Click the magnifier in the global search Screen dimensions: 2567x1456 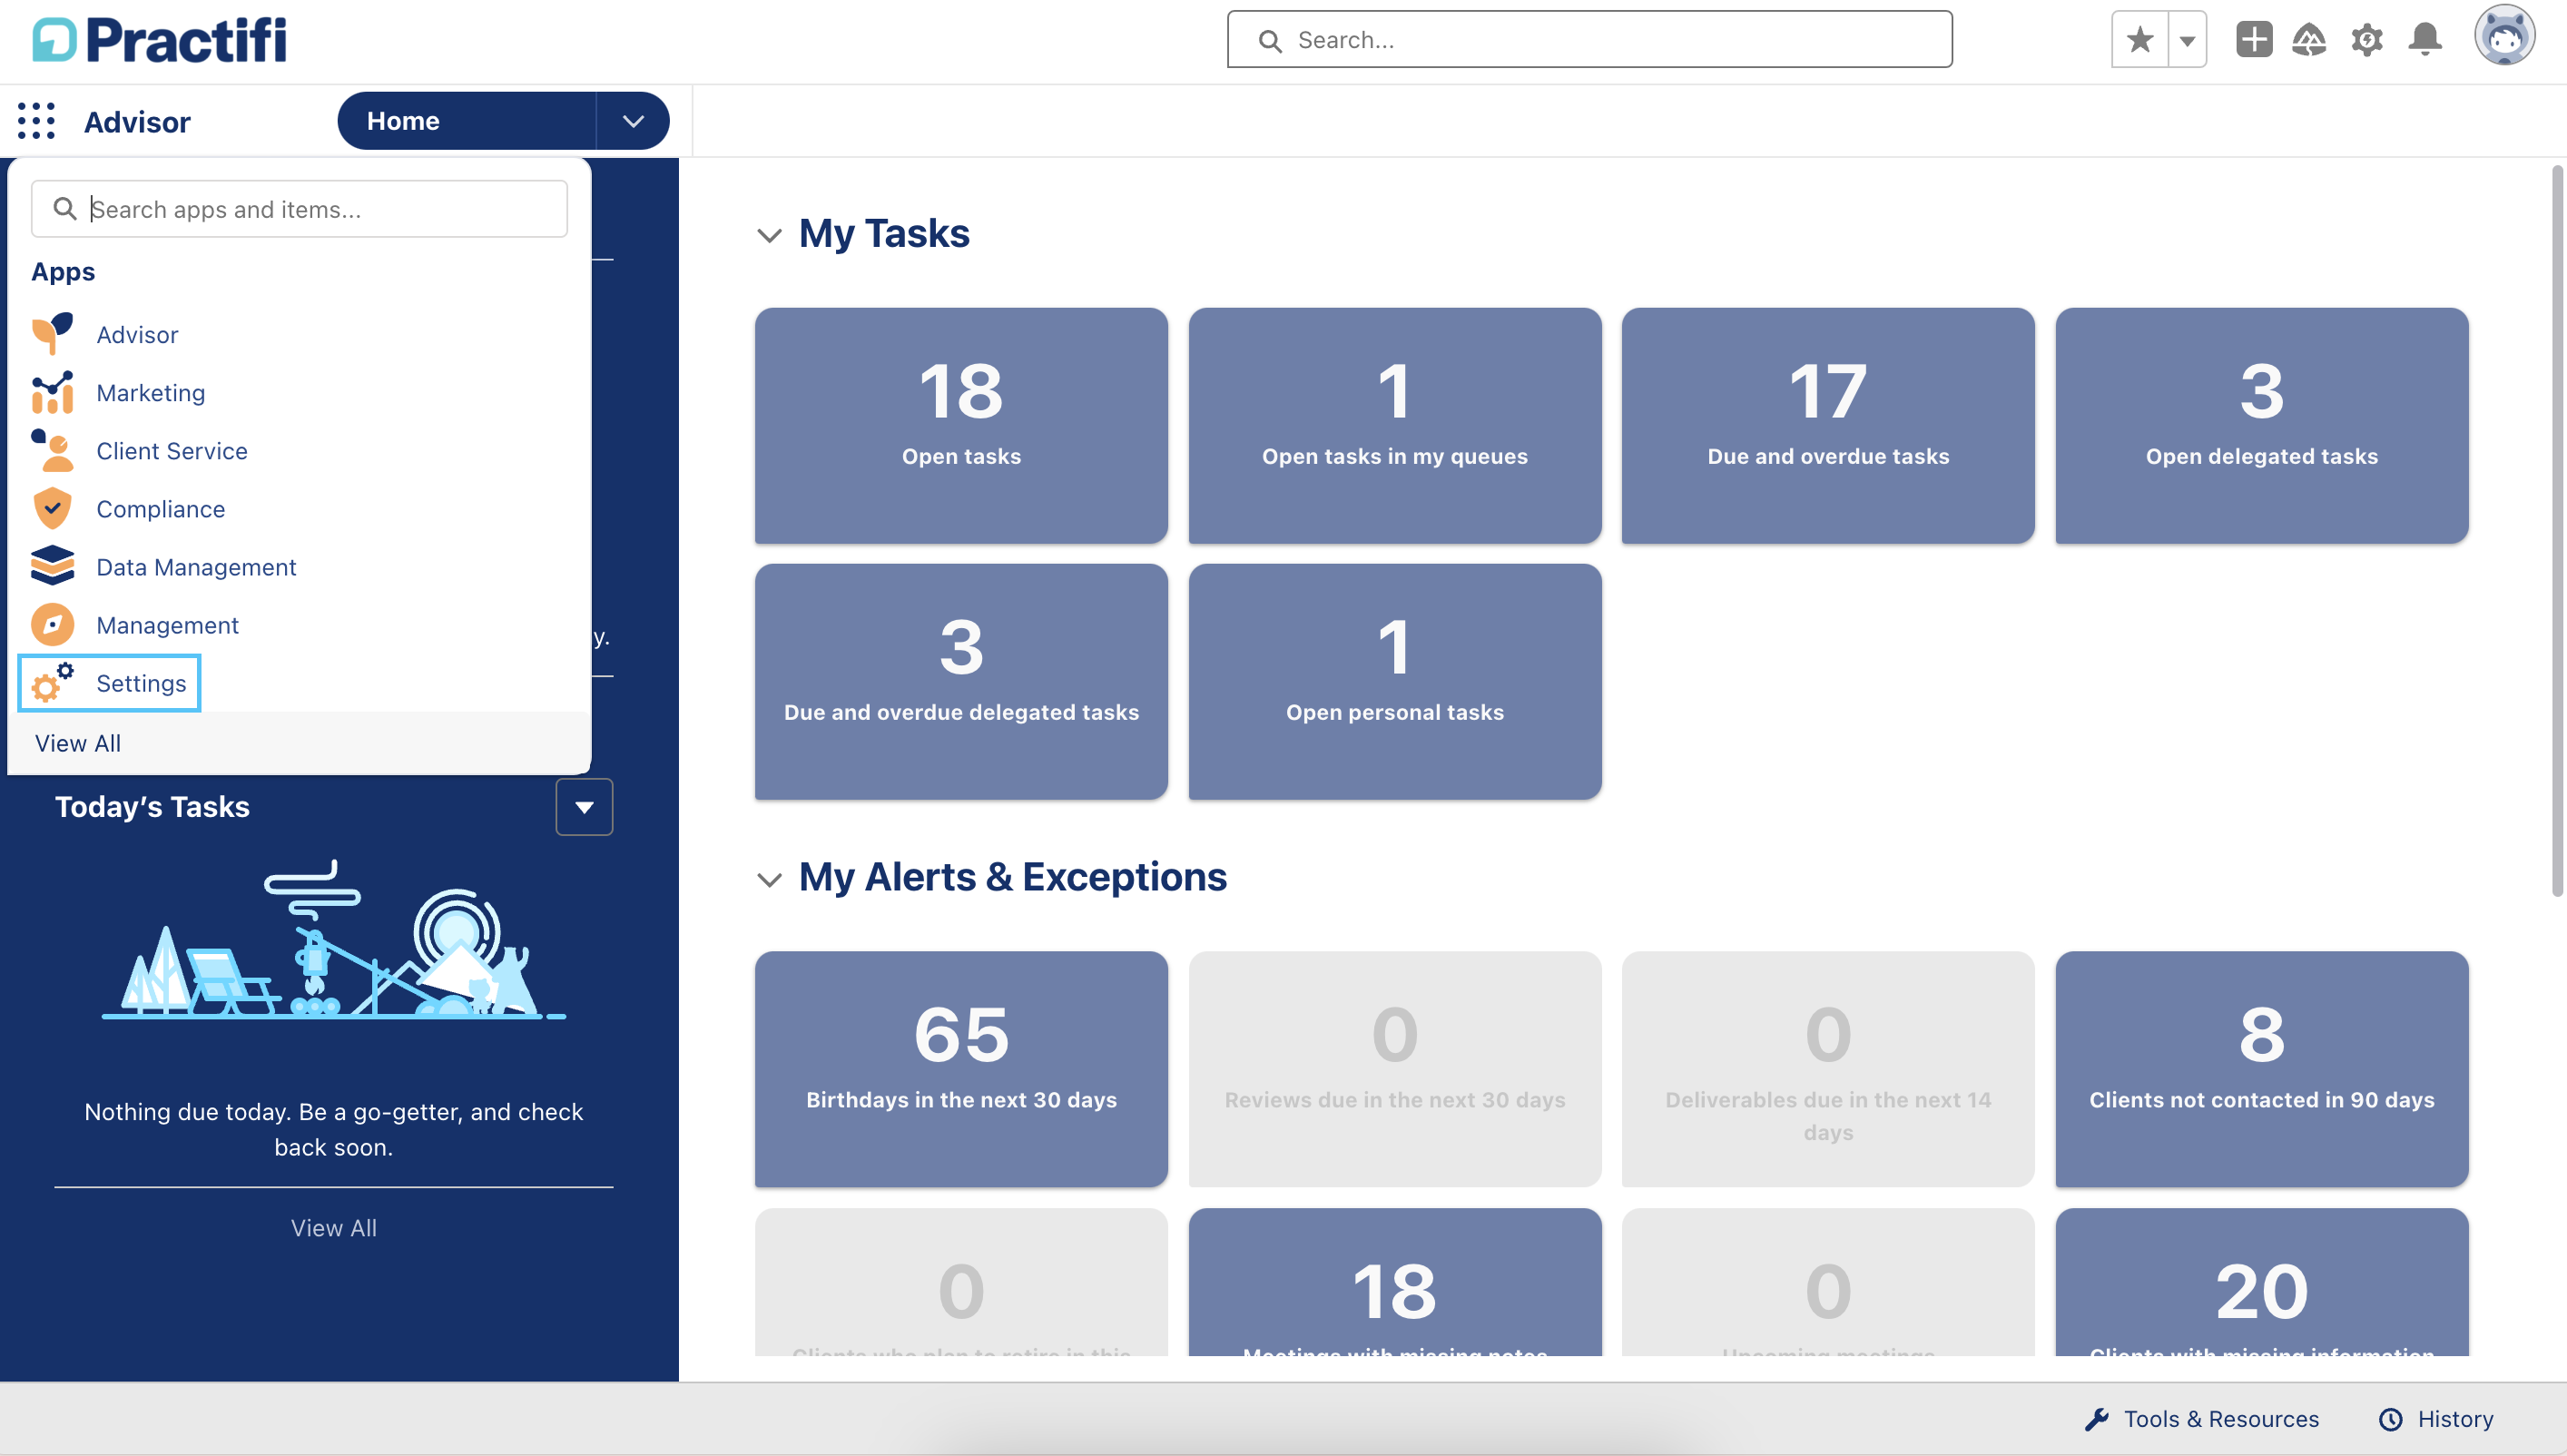1270,40
